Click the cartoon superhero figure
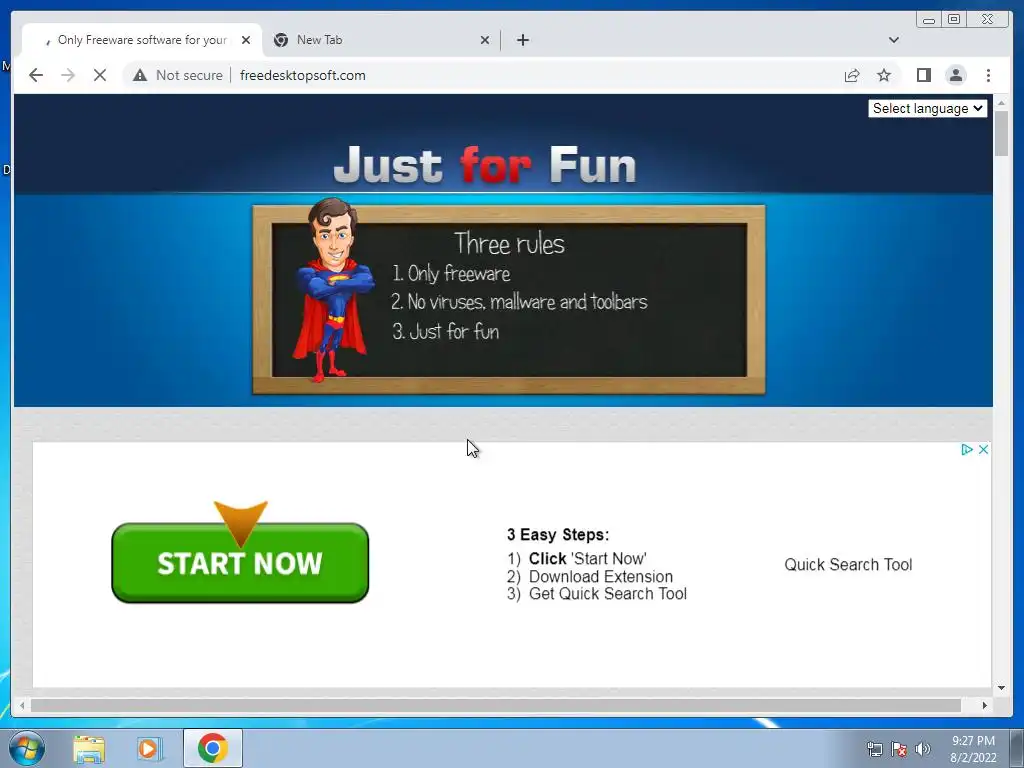 [x=333, y=291]
